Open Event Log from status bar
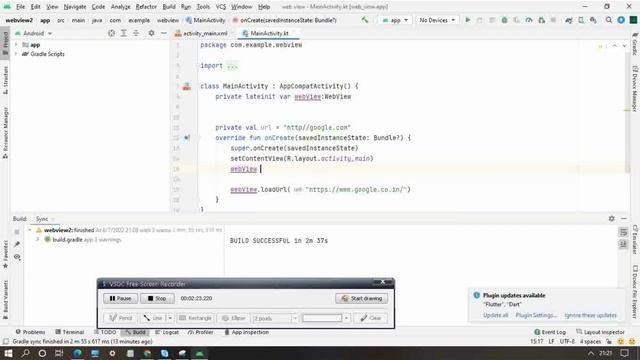 pyautogui.click(x=550, y=332)
